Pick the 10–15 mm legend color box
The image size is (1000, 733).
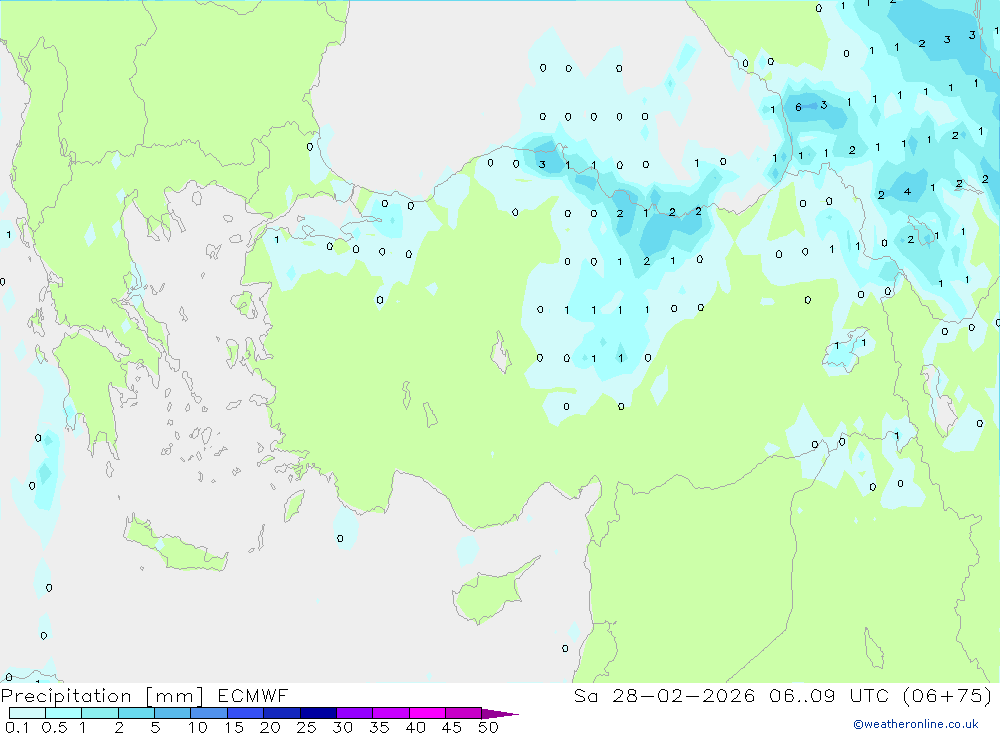pyautogui.click(x=209, y=713)
